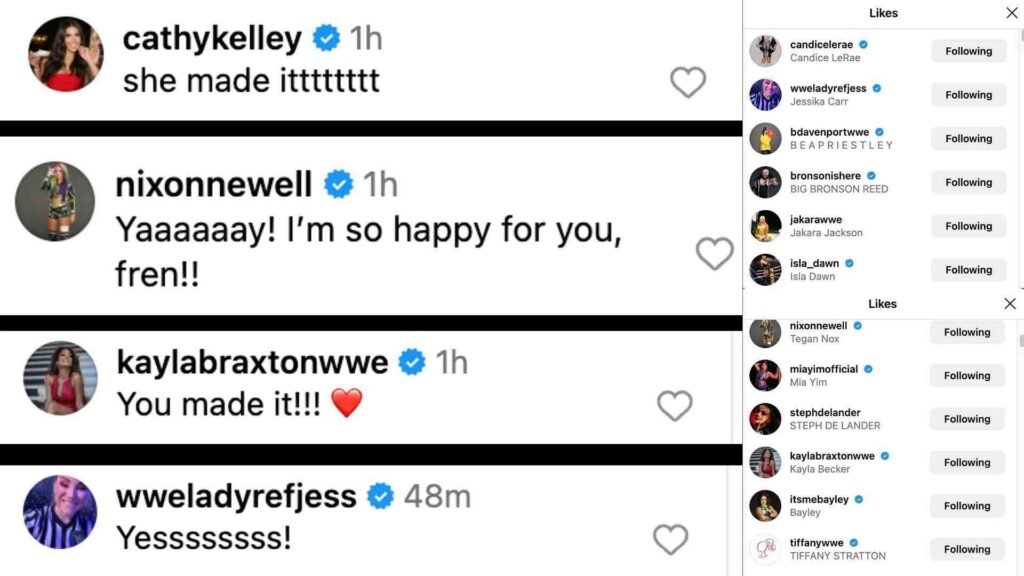This screenshot has width=1024, height=576.
Task: Like nixonnewell's comment with the heart
Action: (714, 254)
